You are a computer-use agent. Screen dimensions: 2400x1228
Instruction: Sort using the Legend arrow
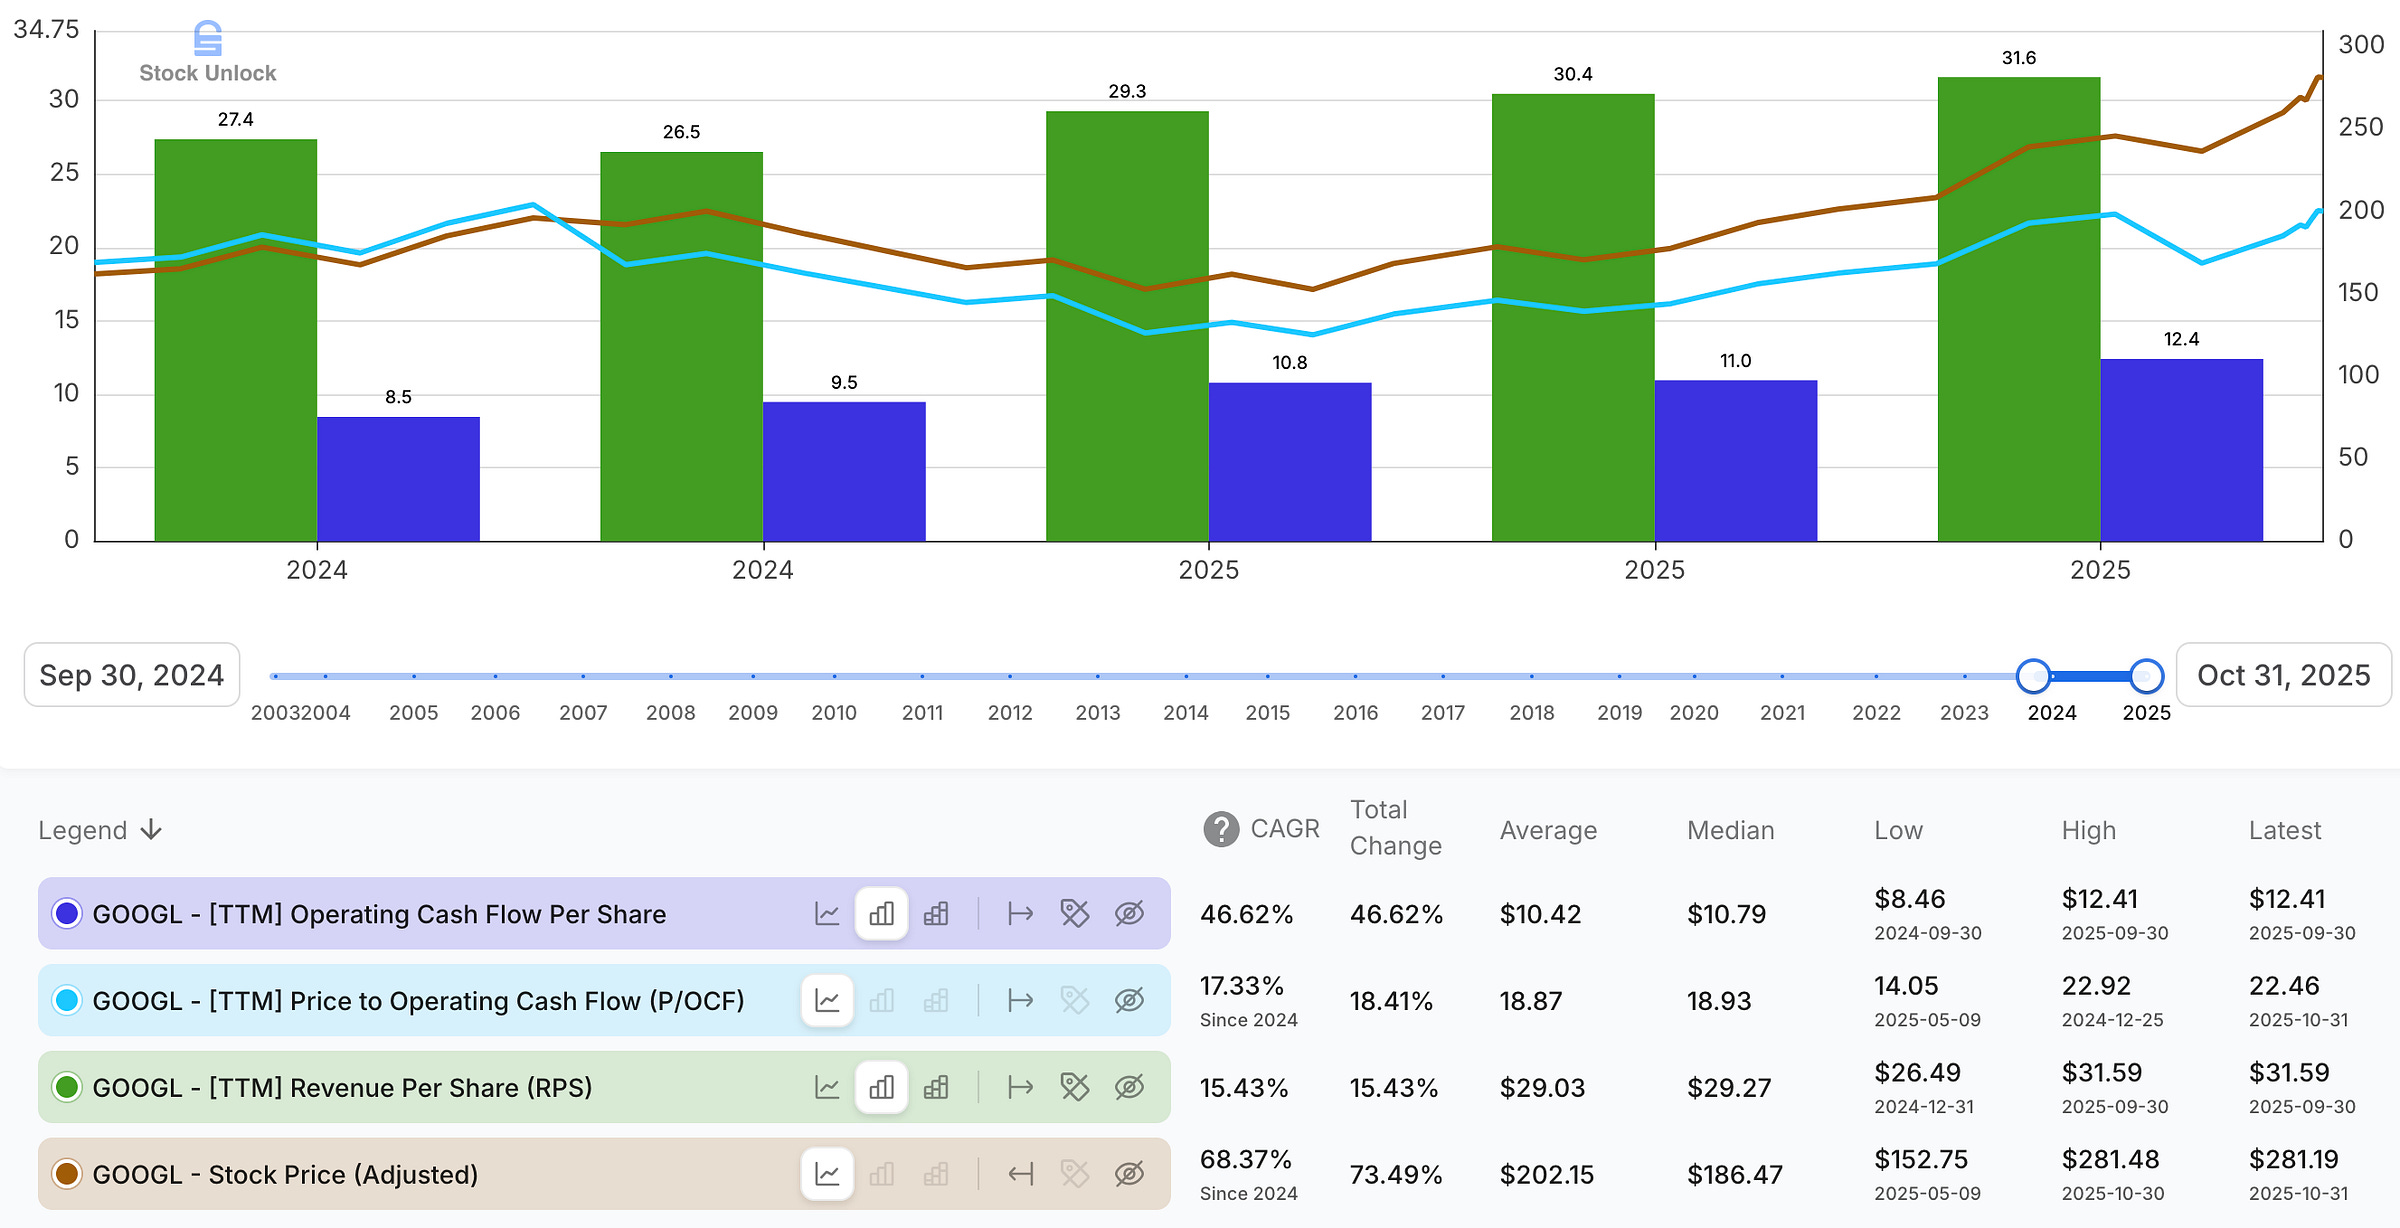click(x=151, y=830)
